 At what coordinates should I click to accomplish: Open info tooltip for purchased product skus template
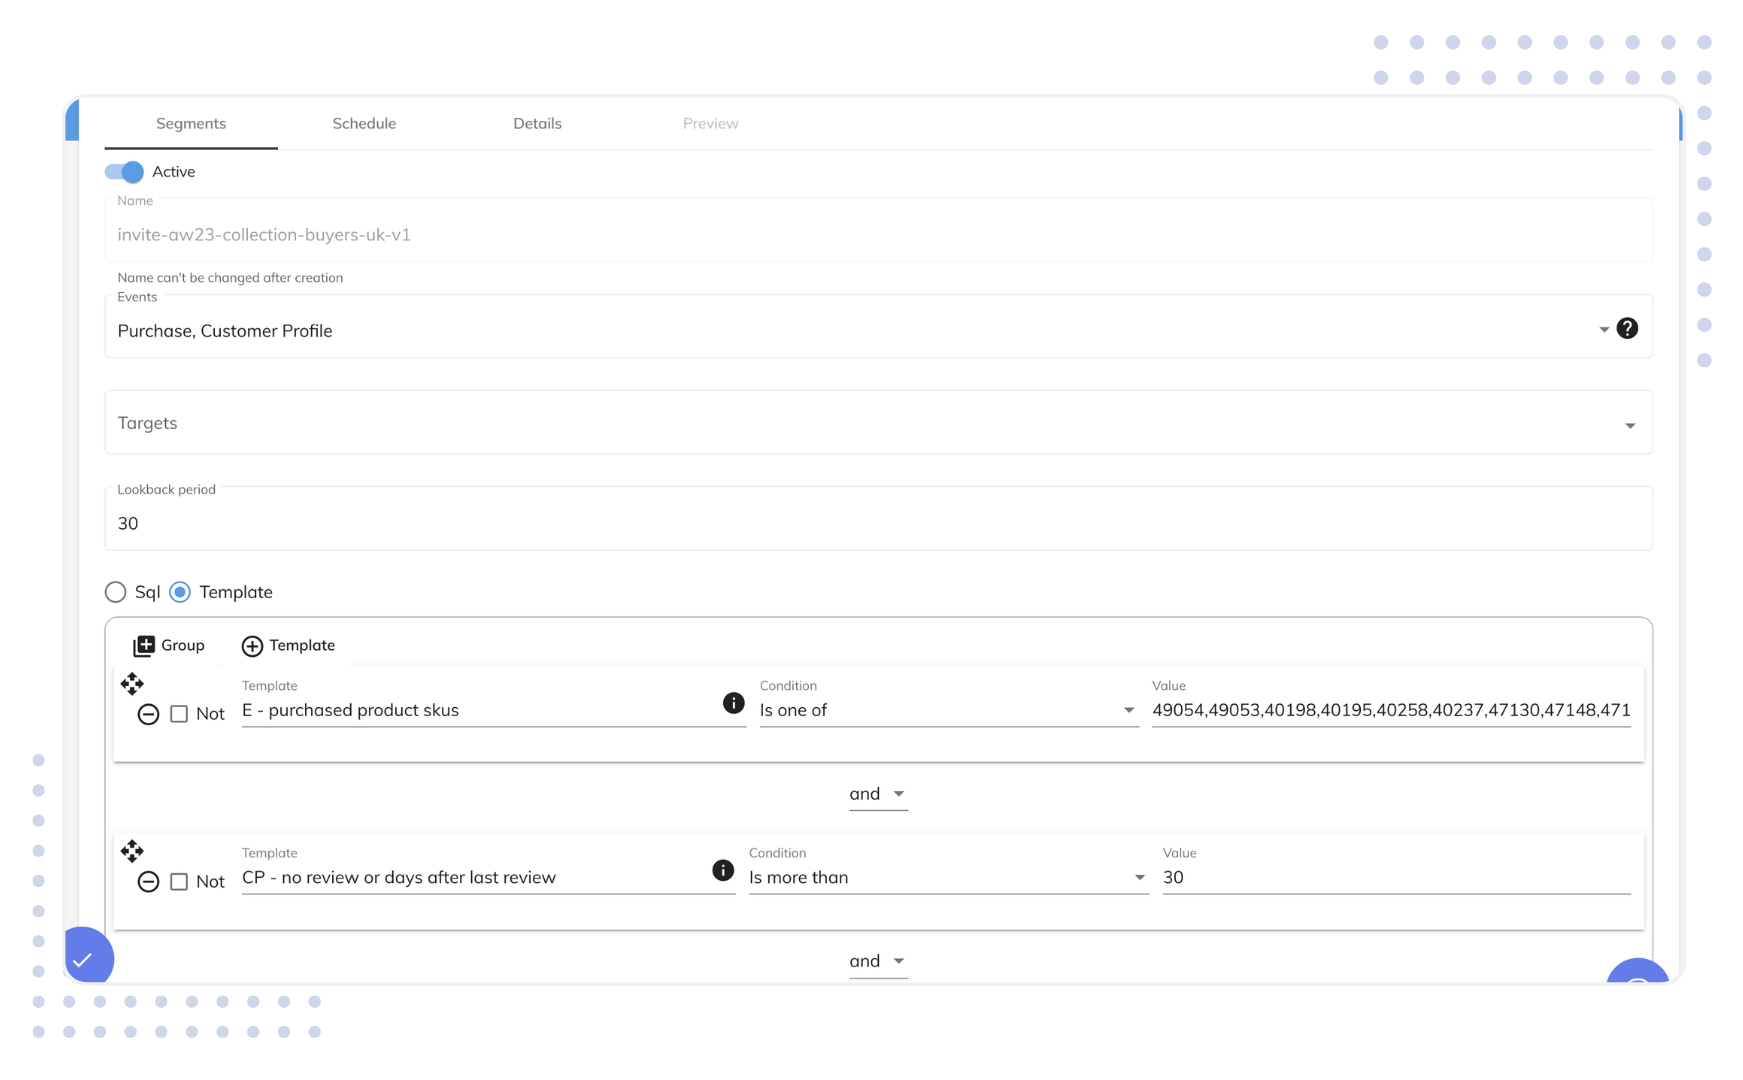coord(734,704)
